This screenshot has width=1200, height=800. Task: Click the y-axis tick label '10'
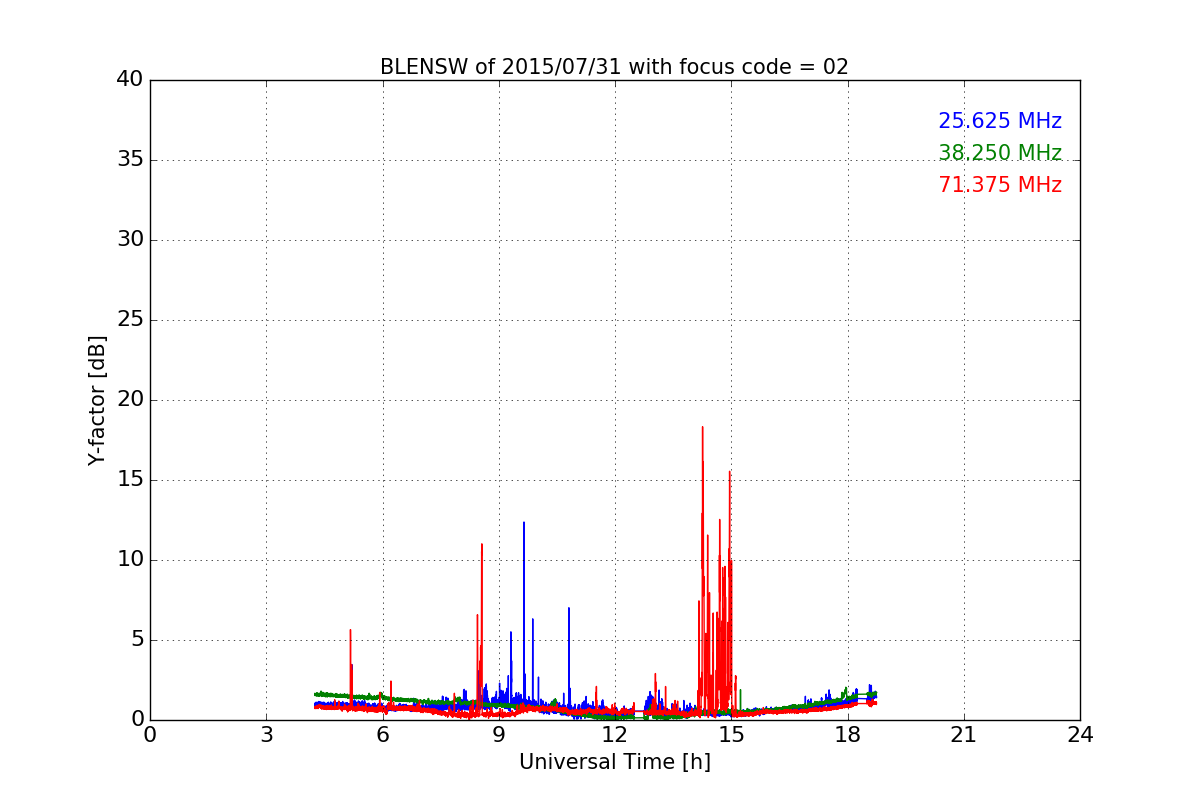pyautogui.click(x=129, y=560)
